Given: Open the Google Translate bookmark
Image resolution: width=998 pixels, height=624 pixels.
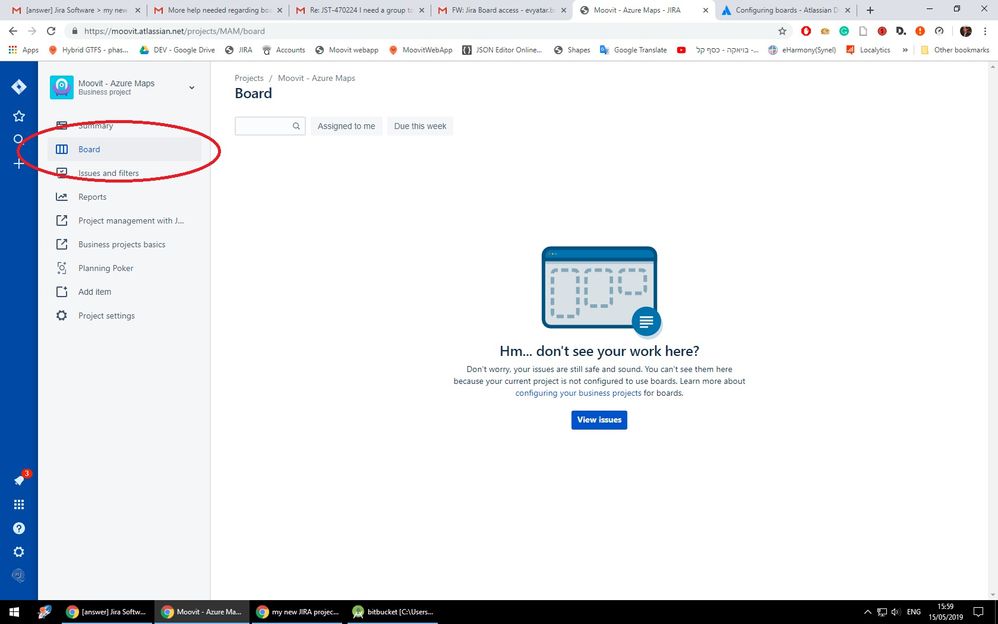Looking at the screenshot, I should (x=634, y=50).
